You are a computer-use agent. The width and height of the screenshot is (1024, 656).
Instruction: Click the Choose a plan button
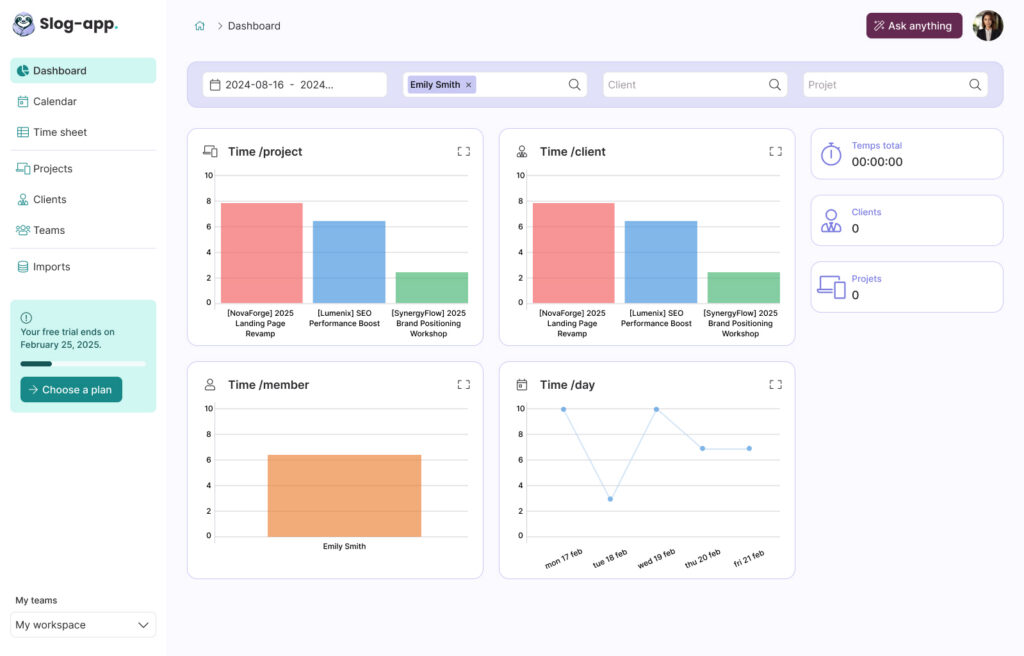pyautogui.click(x=71, y=390)
